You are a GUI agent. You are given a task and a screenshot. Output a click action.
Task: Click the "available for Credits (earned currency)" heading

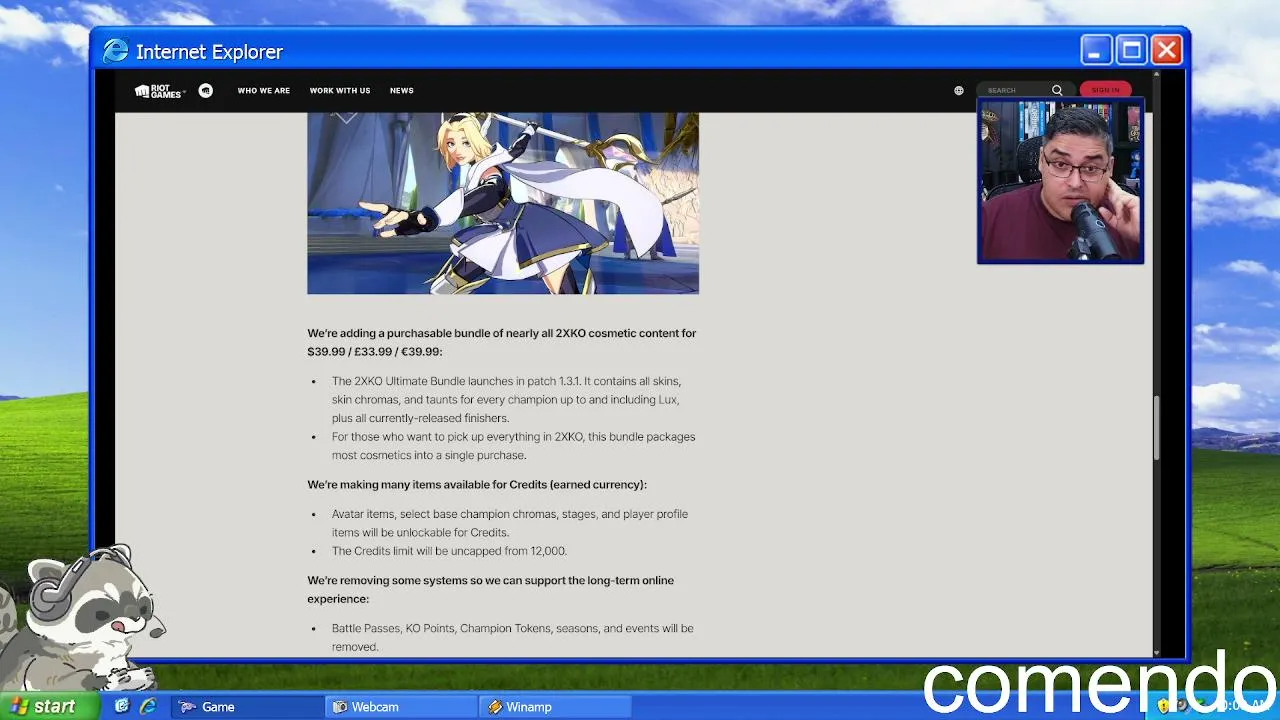click(x=477, y=485)
